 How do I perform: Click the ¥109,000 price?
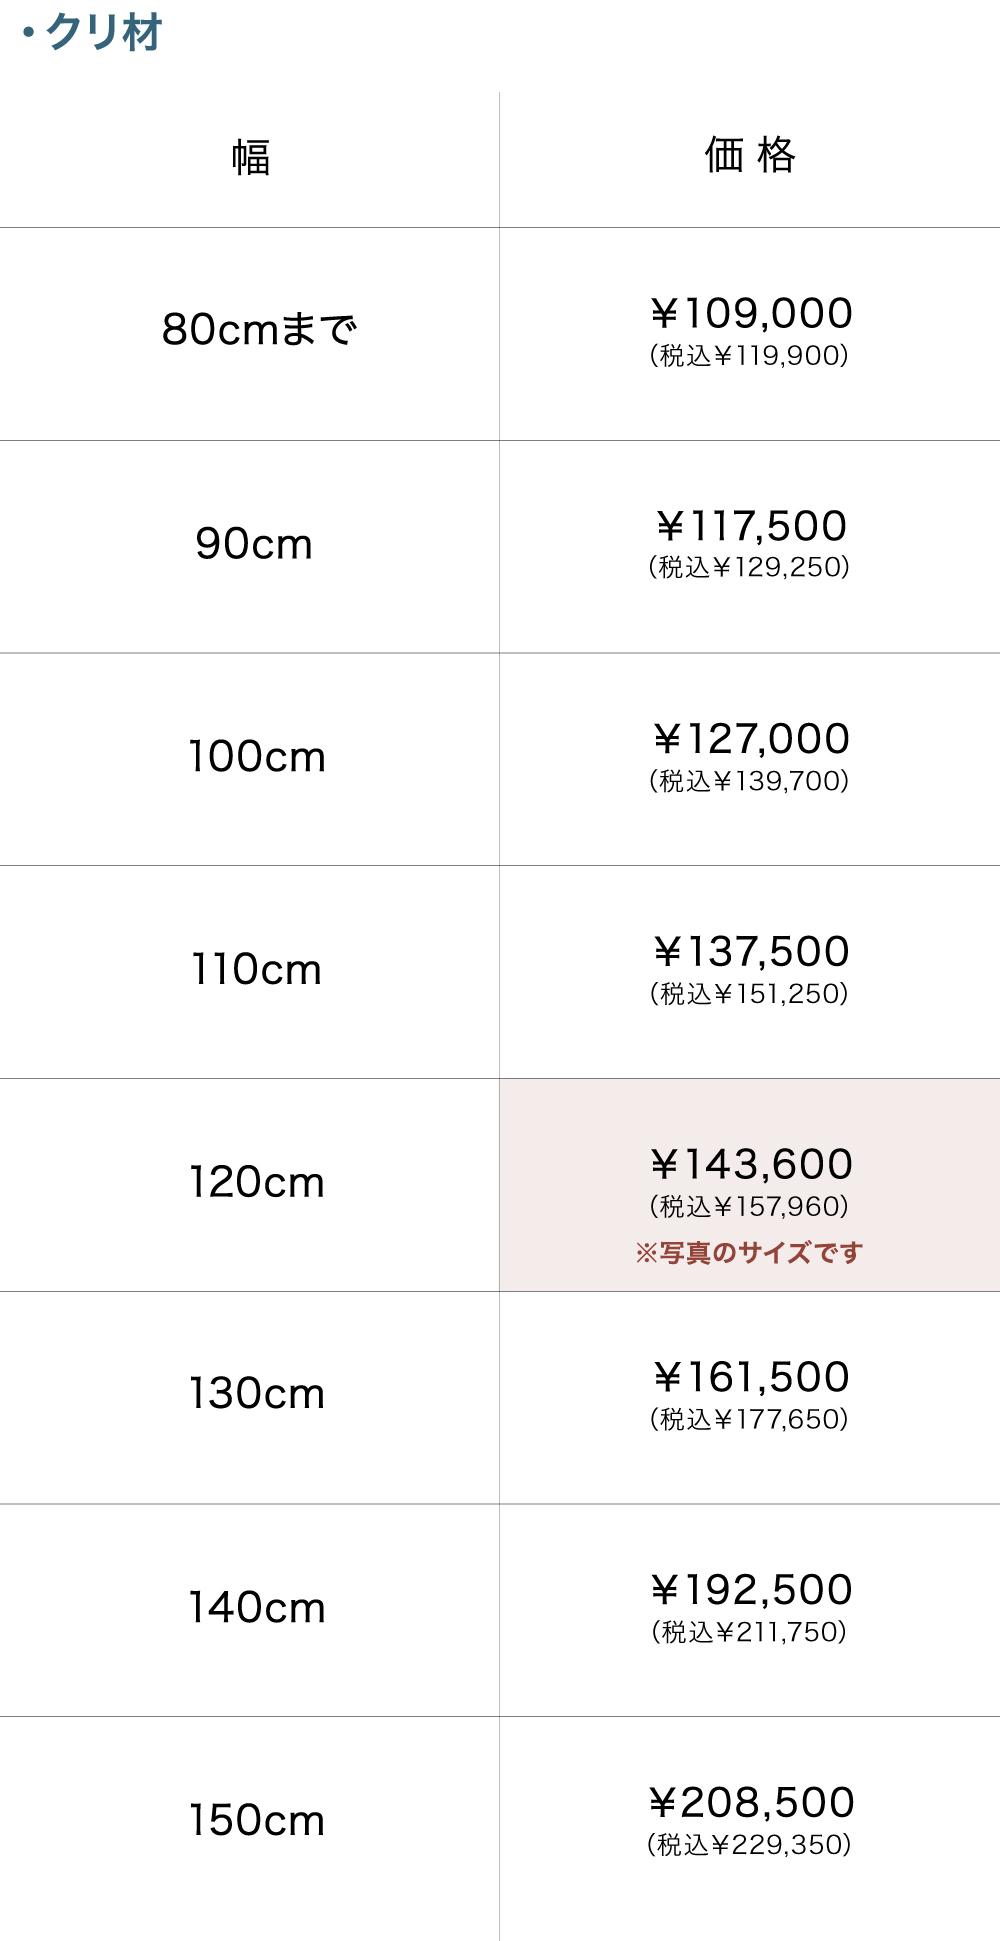pos(751,313)
